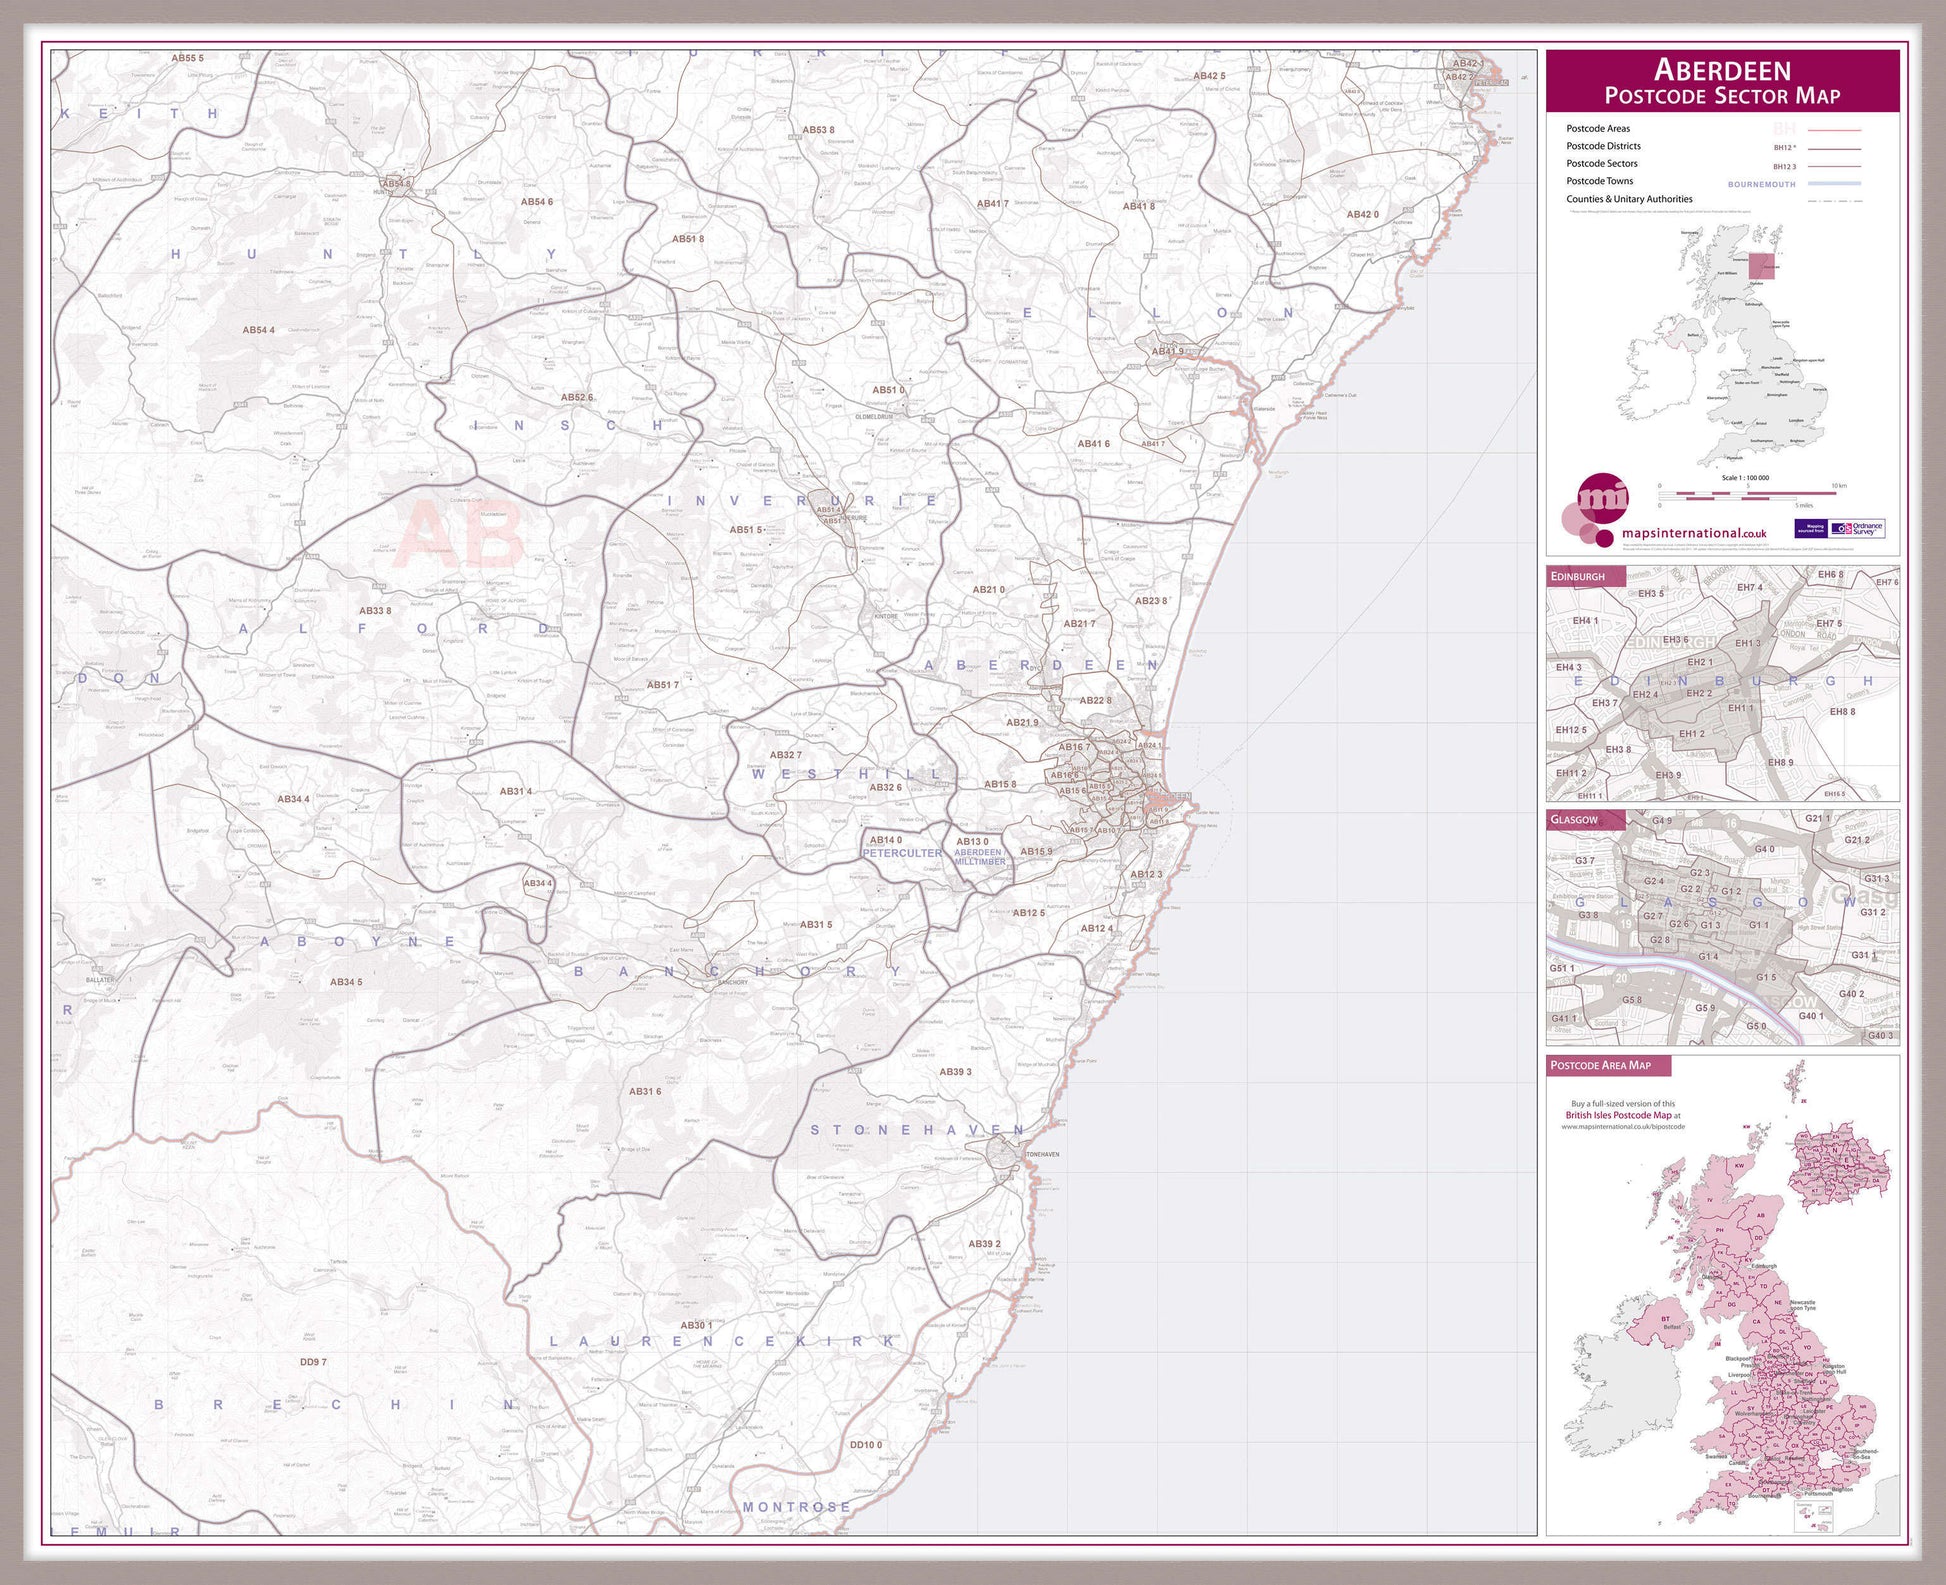Click the 'Postcode Towns' legend entry
The height and width of the screenshot is (1585, 1946).
(x=1599, y=181)
